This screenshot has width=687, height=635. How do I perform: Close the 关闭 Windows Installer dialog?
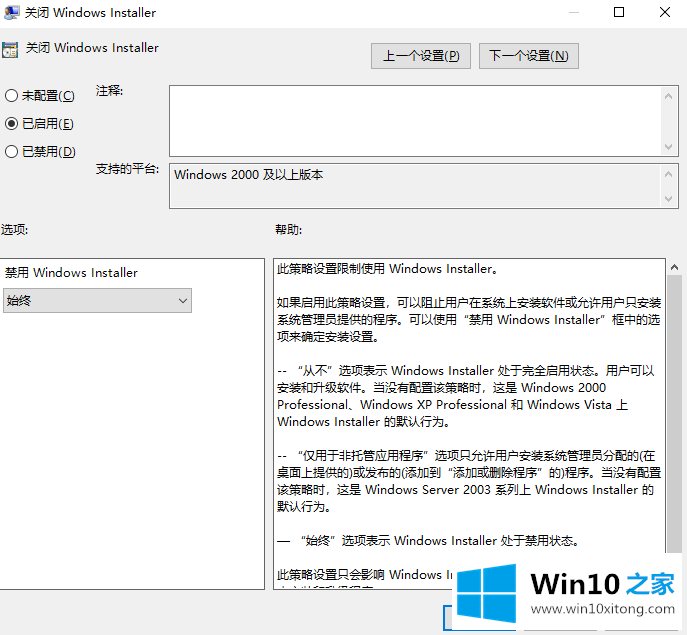coord(665,12)
